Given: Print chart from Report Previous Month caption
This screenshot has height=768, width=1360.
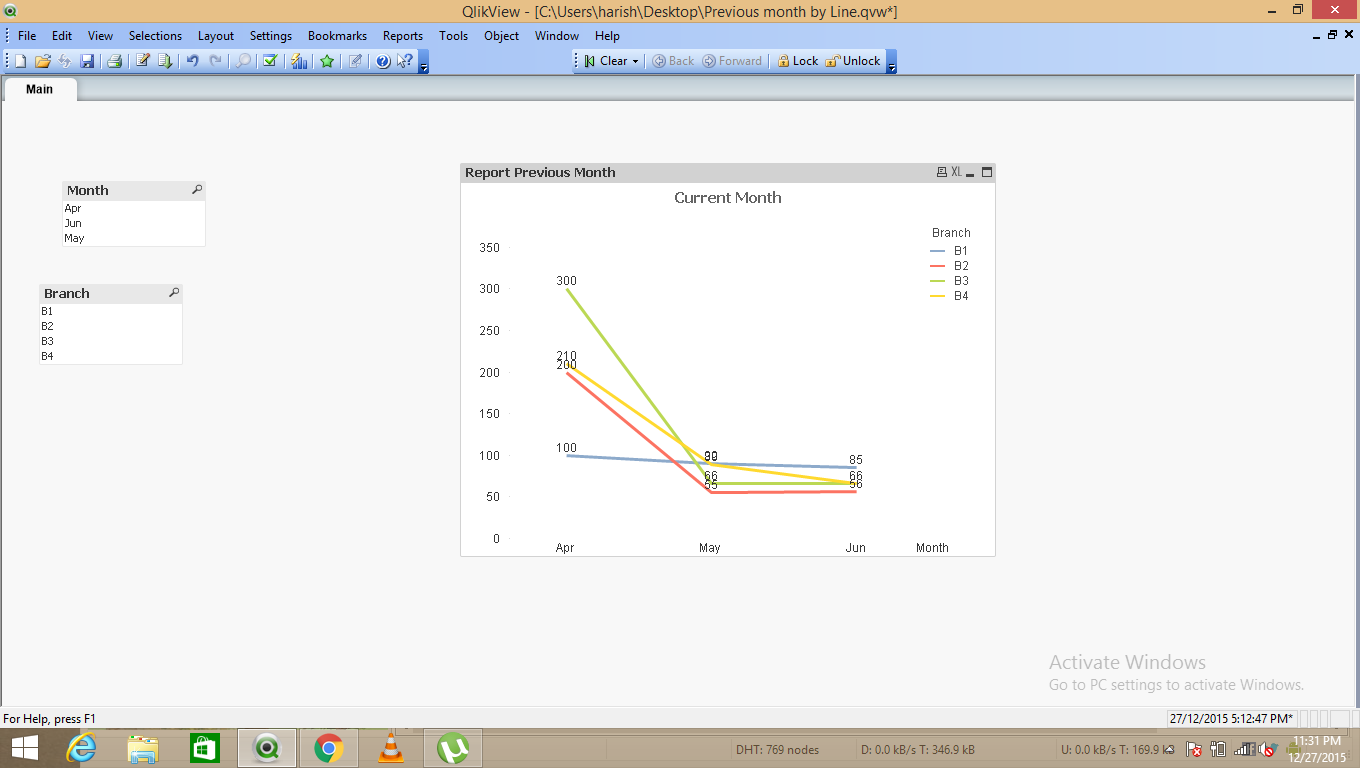Looking at the screenshot, I should pos(941,172).
